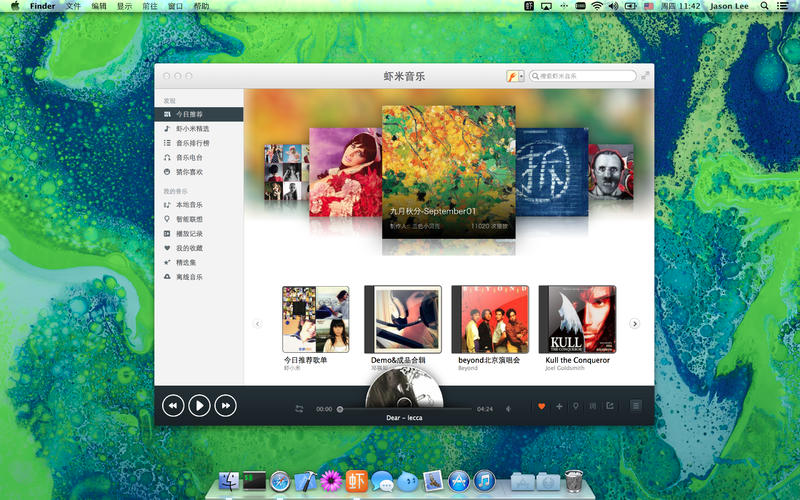Click the previous track button
The width and height of the screenshot is (800, 500).
coord(173,406)
